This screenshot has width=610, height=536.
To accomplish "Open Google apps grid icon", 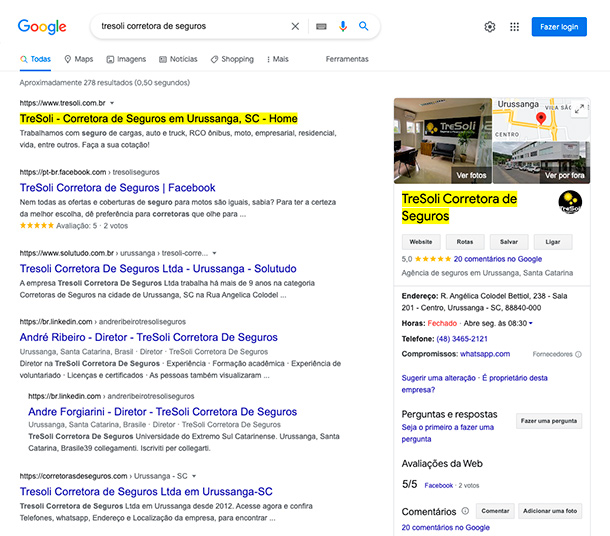I will (514, 26).
